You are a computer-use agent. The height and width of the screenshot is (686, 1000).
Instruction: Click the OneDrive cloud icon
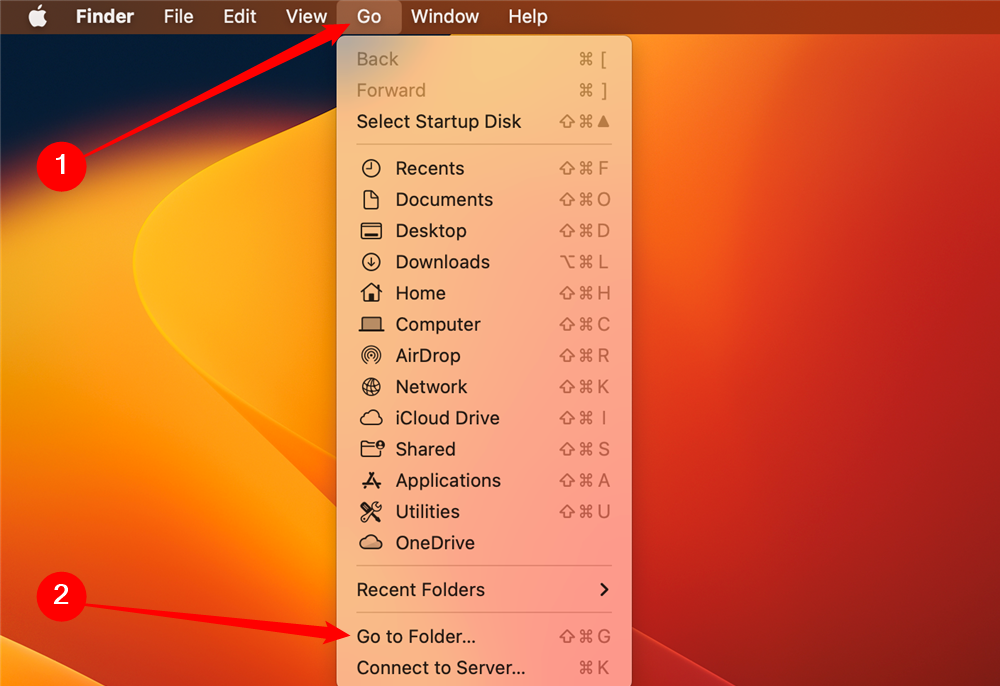371,543
